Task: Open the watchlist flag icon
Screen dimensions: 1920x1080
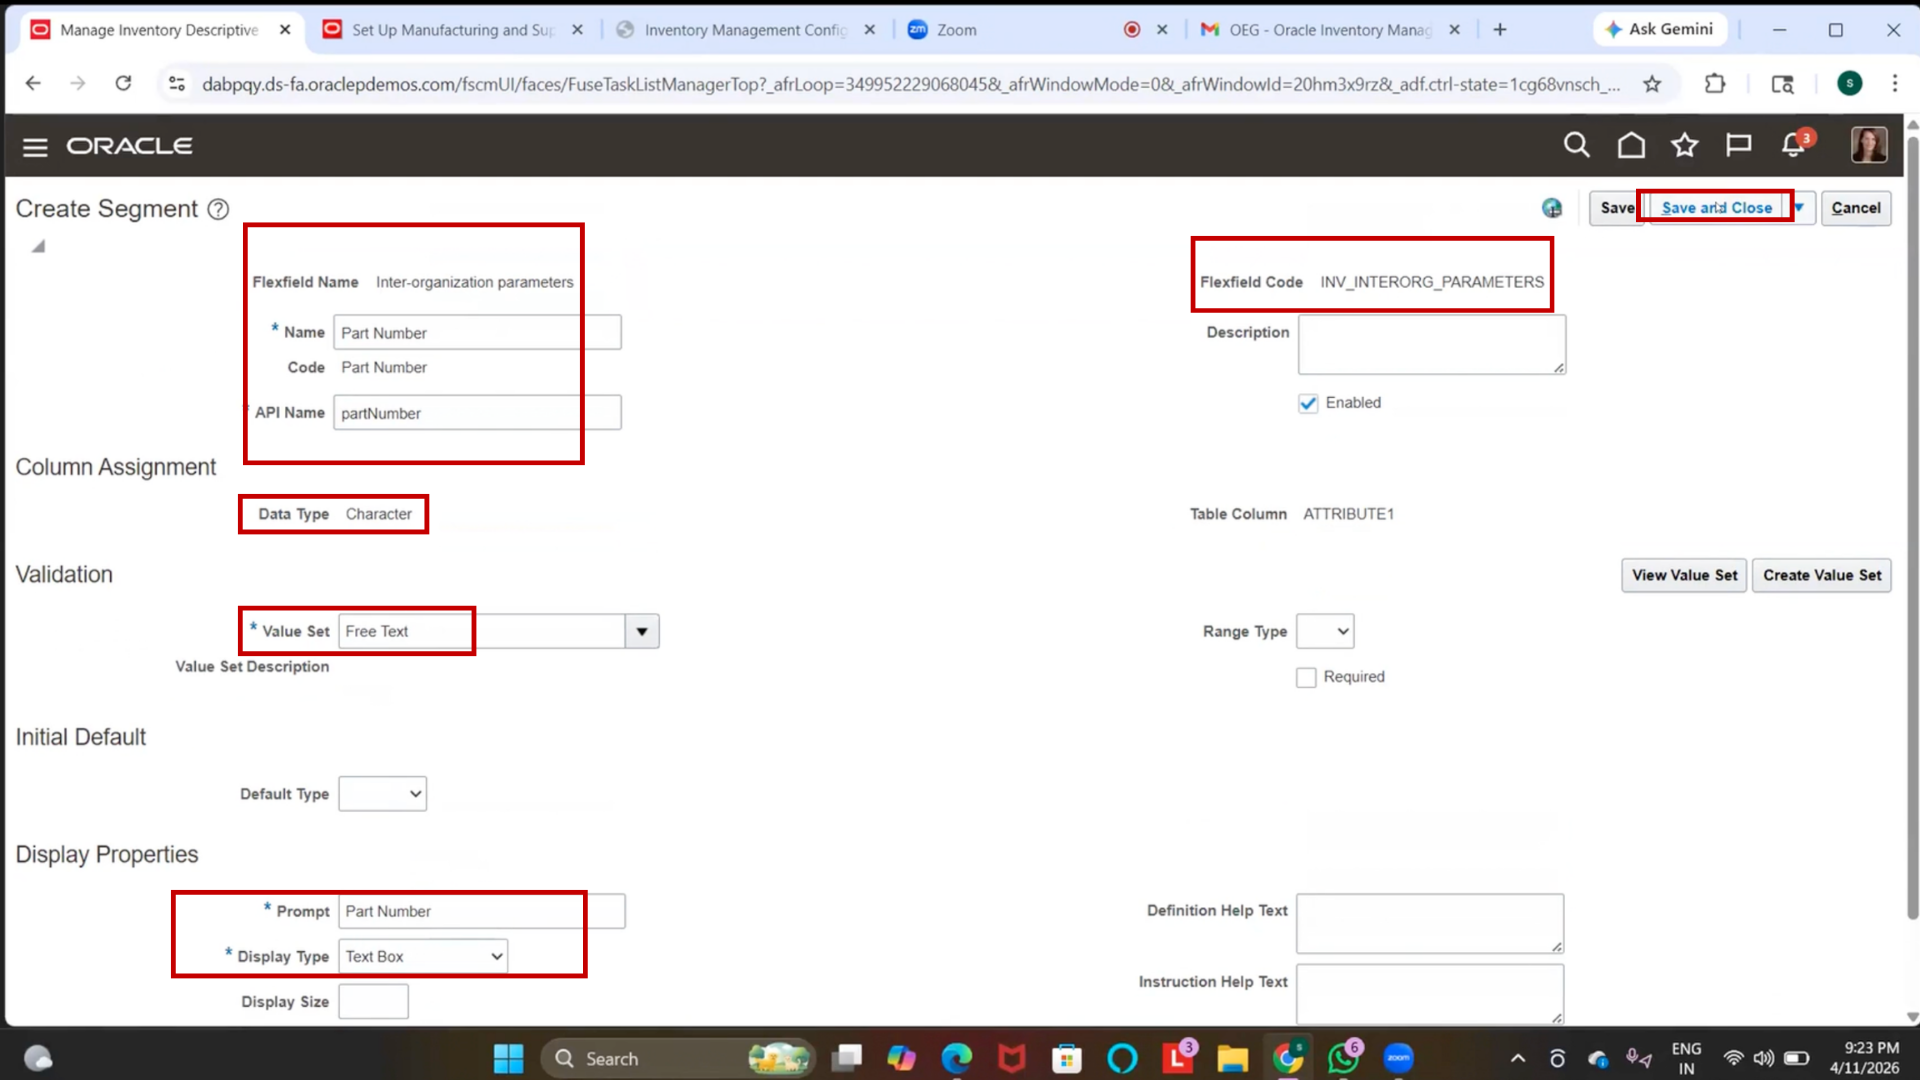Action: 1739,145
